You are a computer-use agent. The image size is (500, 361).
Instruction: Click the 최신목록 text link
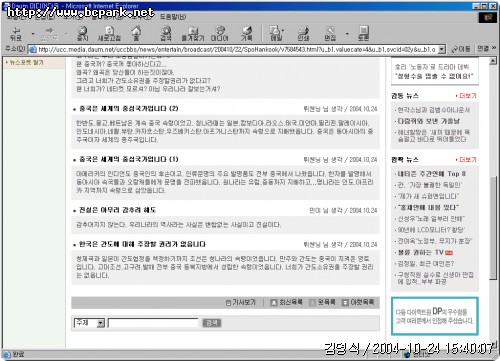[291, 302]
